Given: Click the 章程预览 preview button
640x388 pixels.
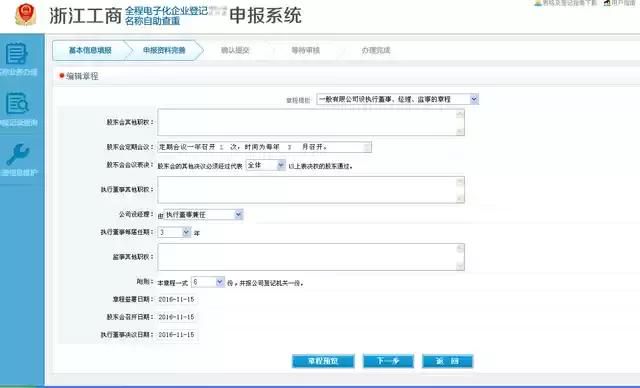Looking at the screenshot, I should click(323, 361).
